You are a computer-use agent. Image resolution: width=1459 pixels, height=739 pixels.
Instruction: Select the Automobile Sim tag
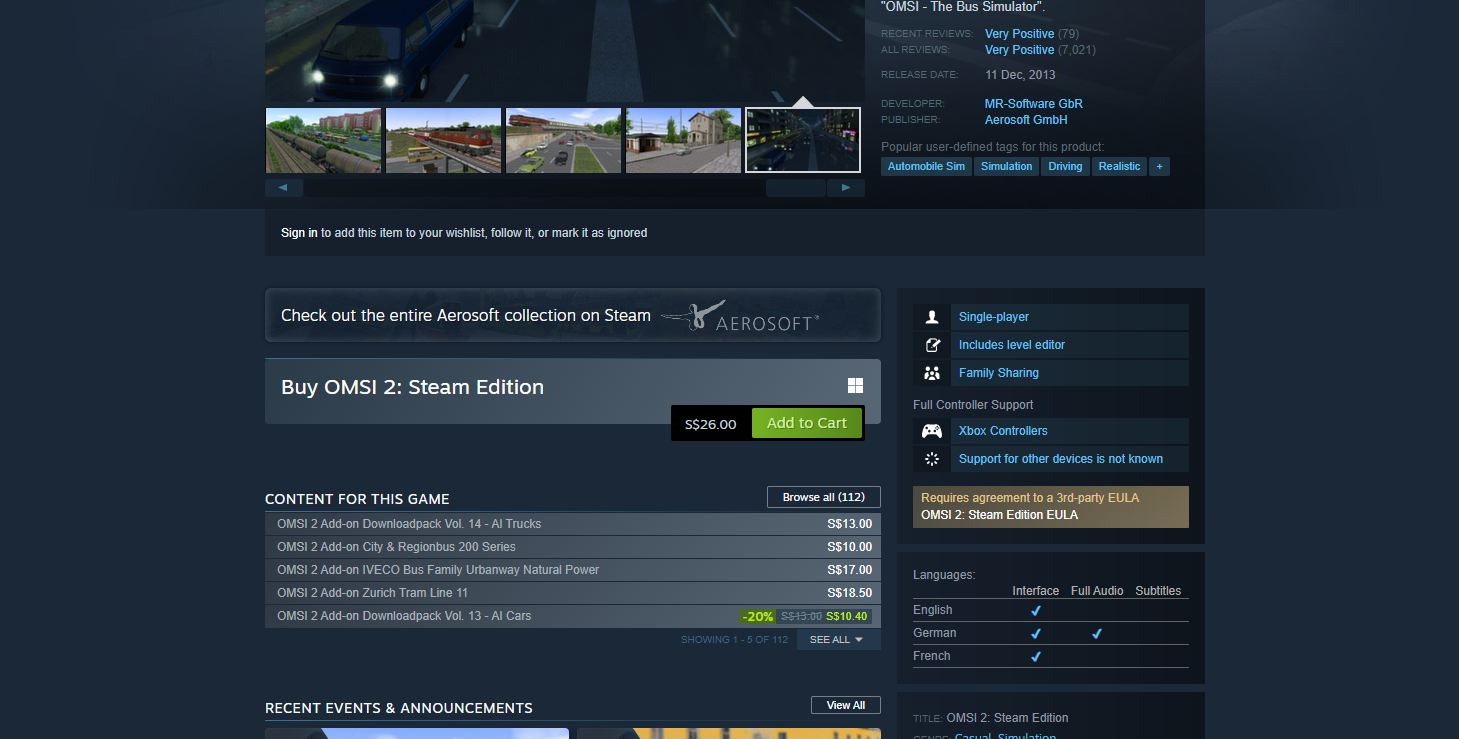[926, 167]
